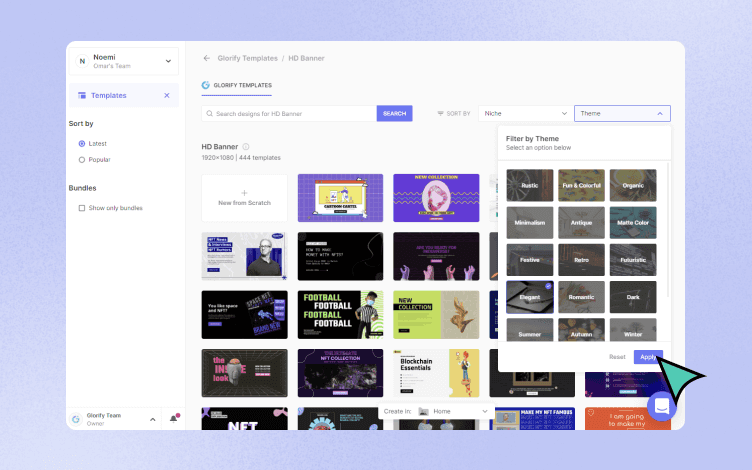The width and height of the screenshot is (752, 470).
Task: Click Apply in theme filter
Action: [x=648, y=357]
